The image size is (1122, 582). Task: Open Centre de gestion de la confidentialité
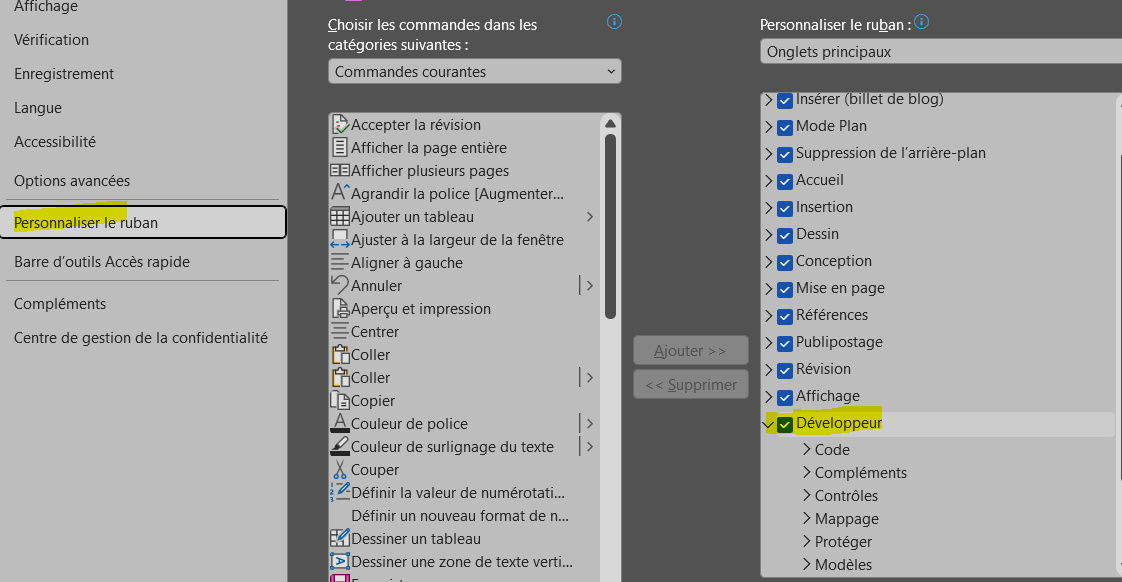(141, 338)
